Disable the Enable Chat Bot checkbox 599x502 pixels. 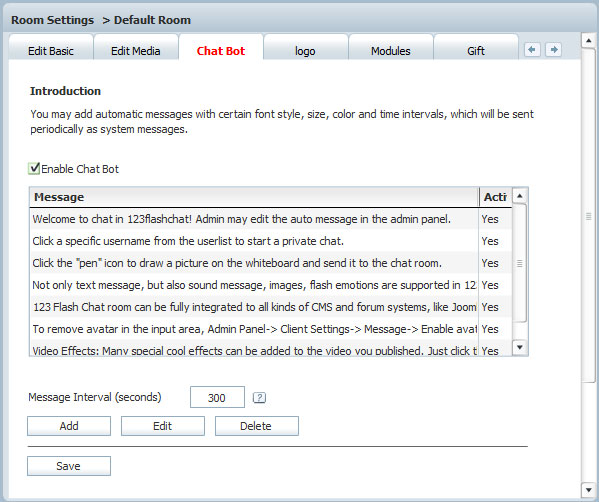click(34, 168)
